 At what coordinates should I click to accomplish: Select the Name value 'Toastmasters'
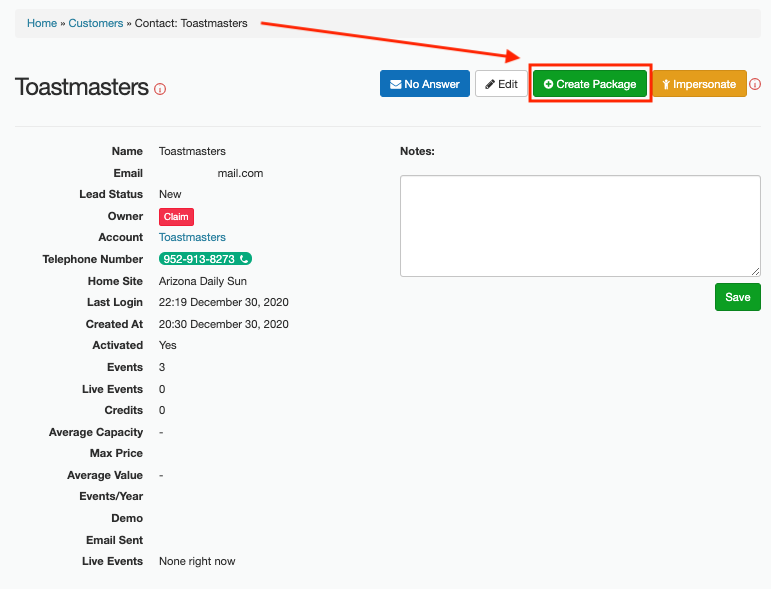coord(192,151)
